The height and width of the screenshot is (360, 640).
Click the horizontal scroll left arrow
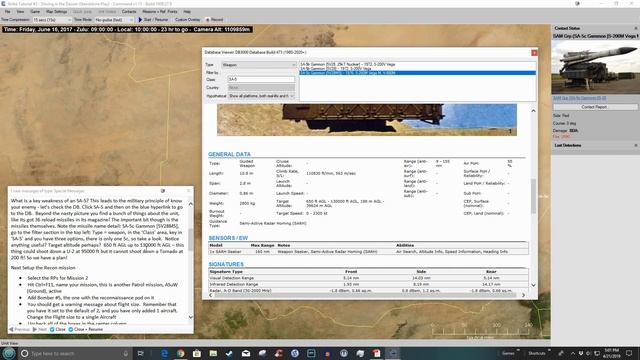(211, 295)
